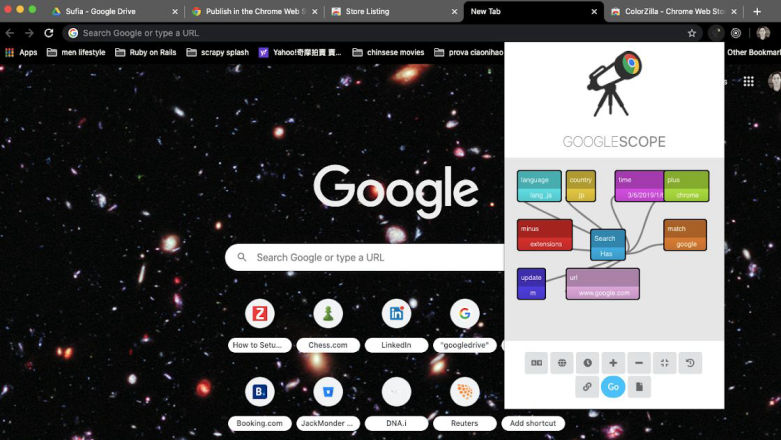Open the LinkedIn shortcut
Viewport: 781px width, 440px height.
click(x=396, y=324)
